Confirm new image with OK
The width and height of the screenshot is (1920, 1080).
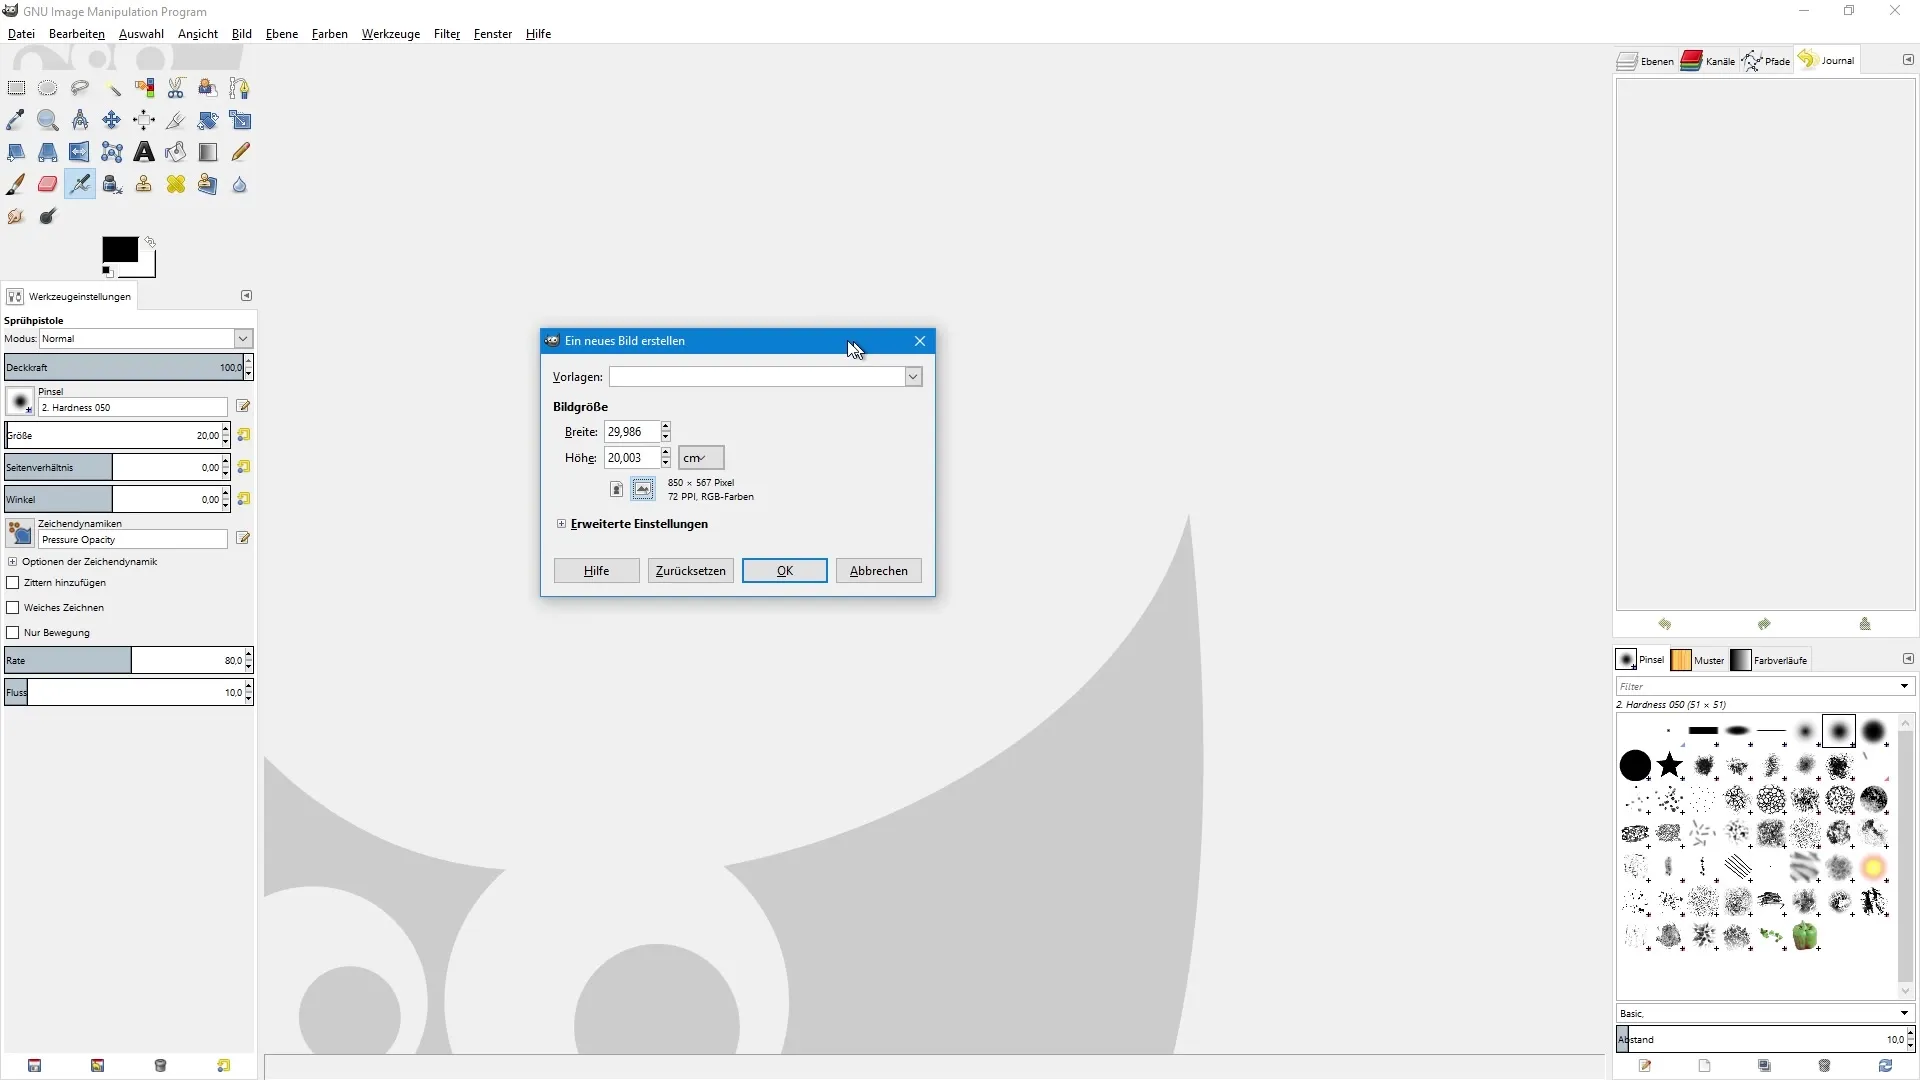point(785,571)
